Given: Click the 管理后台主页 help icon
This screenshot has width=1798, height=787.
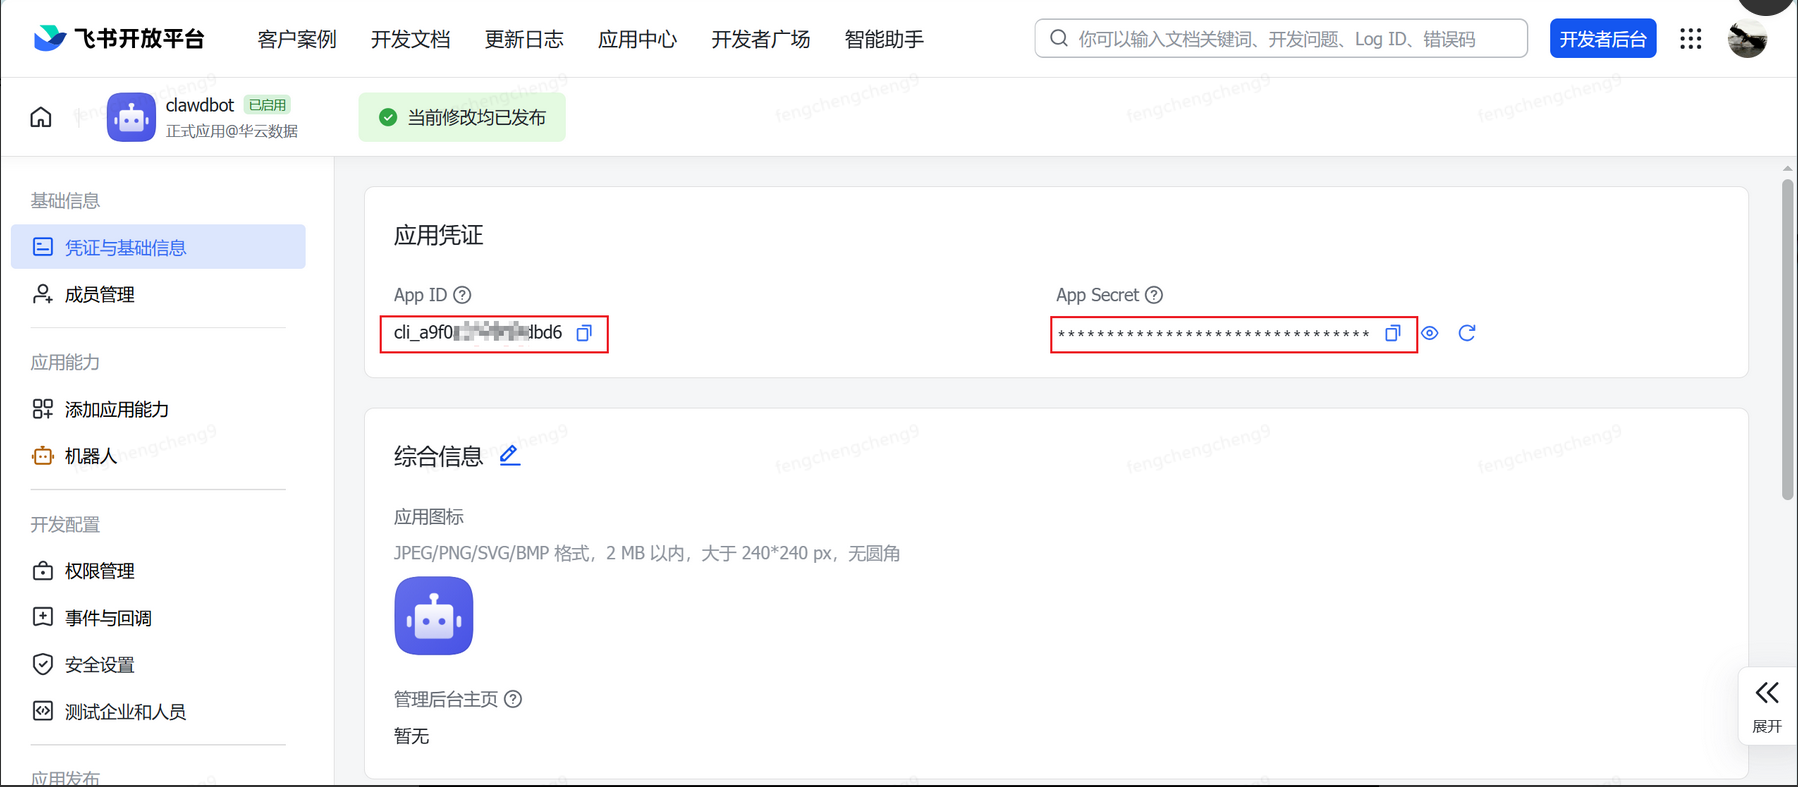Looking at the screenshot, I should click(x=513, y=699).
